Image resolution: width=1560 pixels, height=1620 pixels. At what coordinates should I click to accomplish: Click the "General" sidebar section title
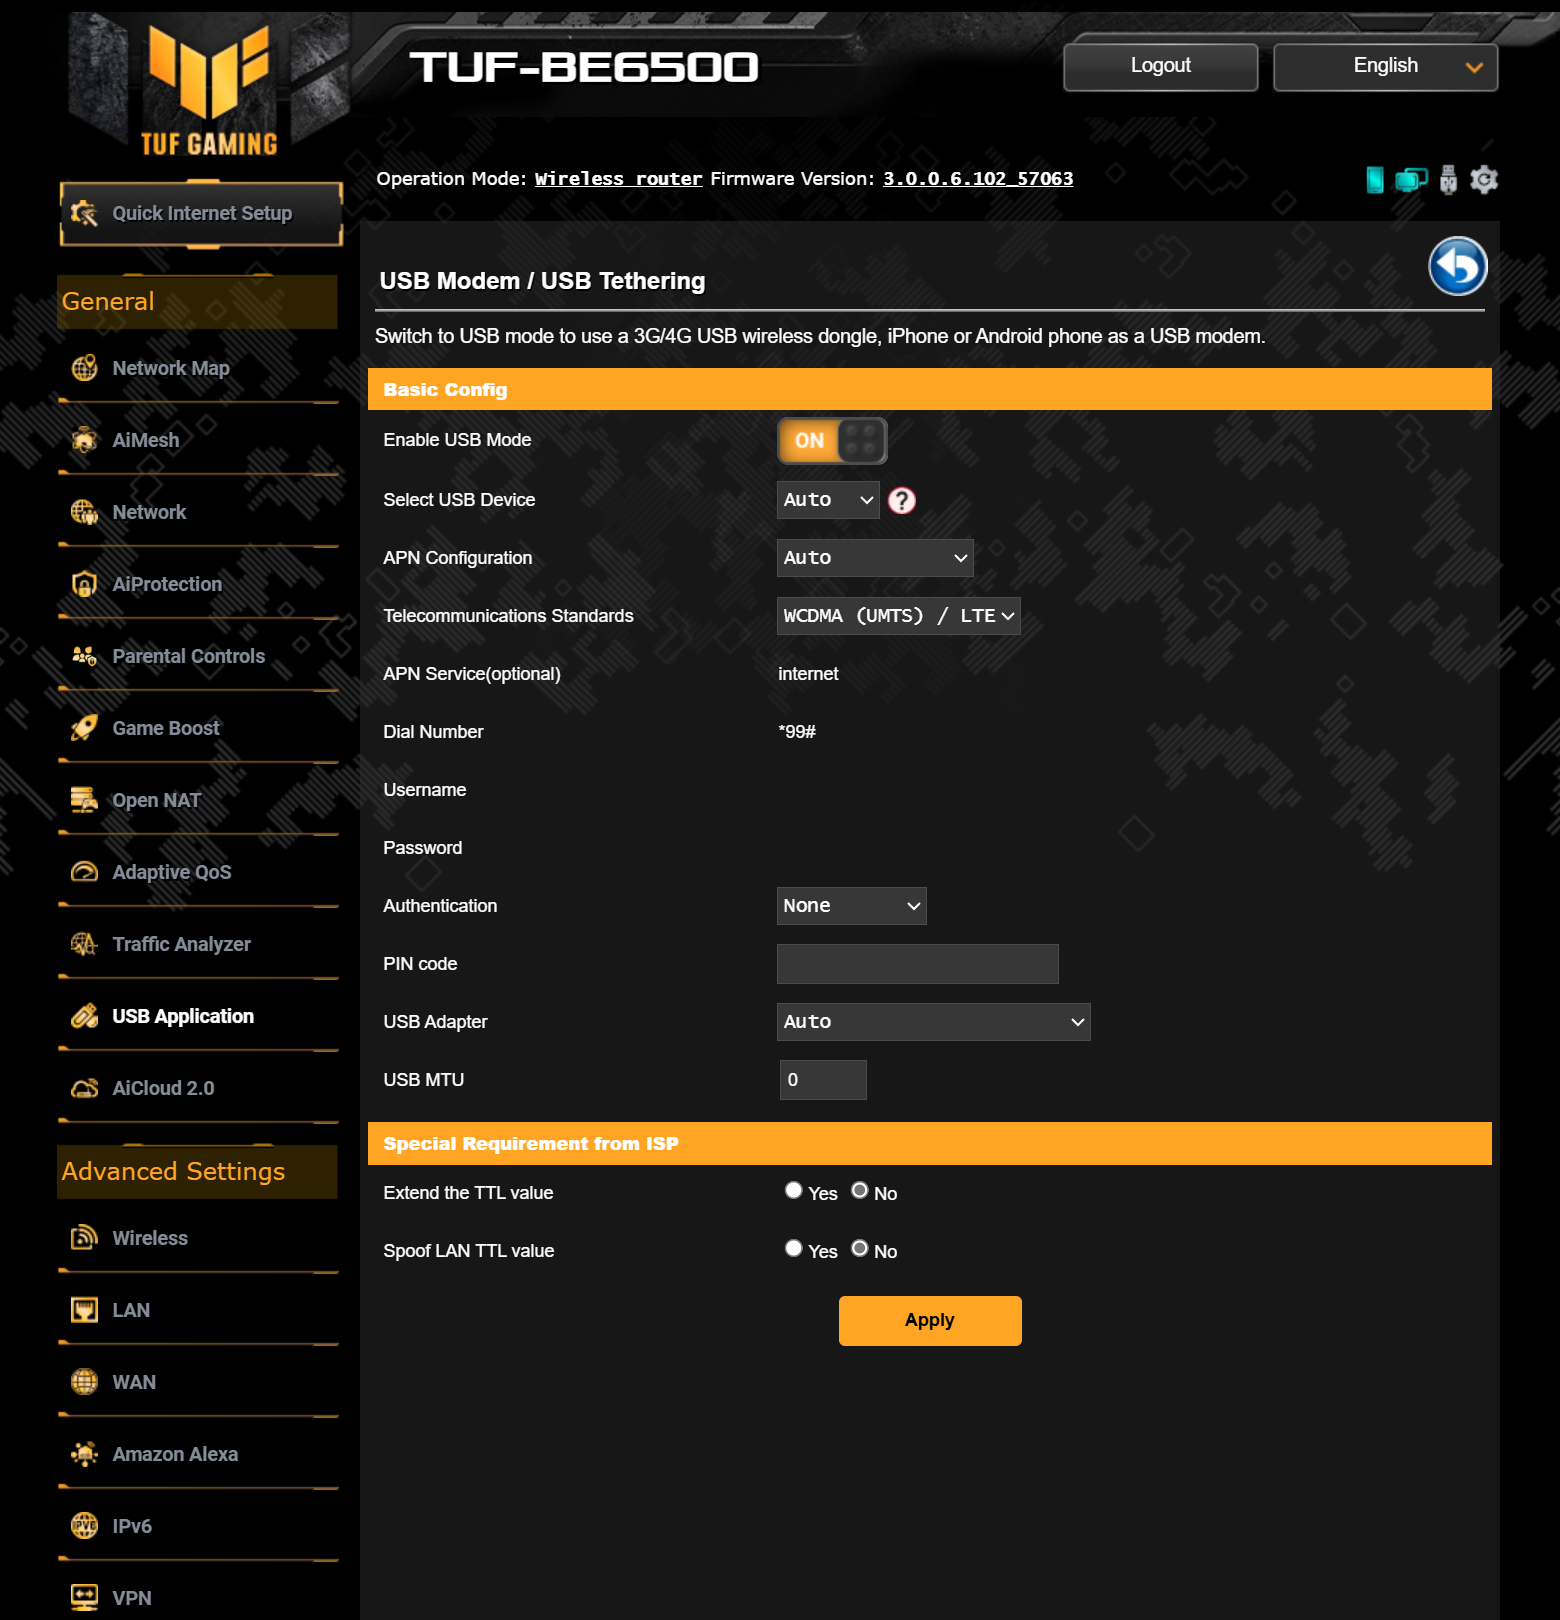point(108,302)
